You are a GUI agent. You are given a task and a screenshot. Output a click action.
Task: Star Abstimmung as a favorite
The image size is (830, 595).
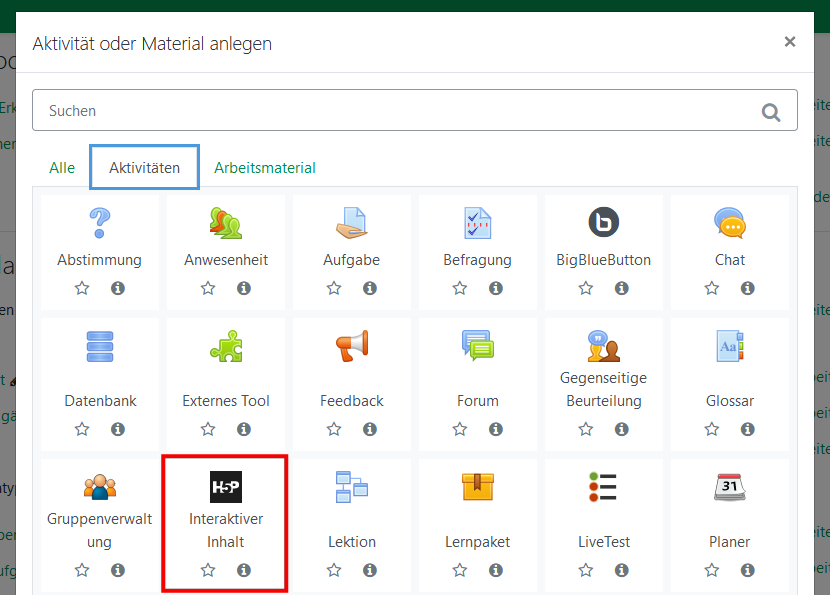pyautogui.click(x=82, y=288)
